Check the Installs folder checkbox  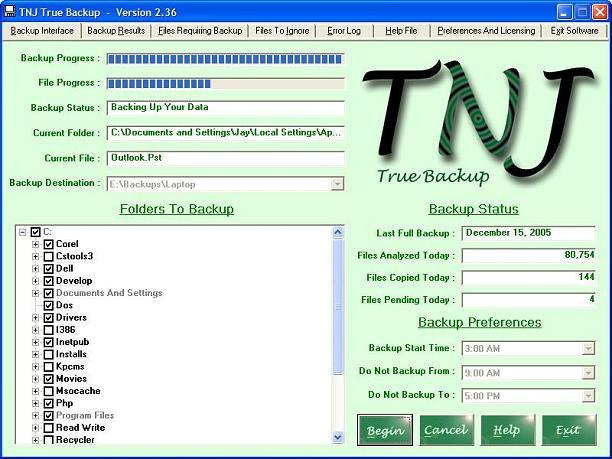point(48,354)
